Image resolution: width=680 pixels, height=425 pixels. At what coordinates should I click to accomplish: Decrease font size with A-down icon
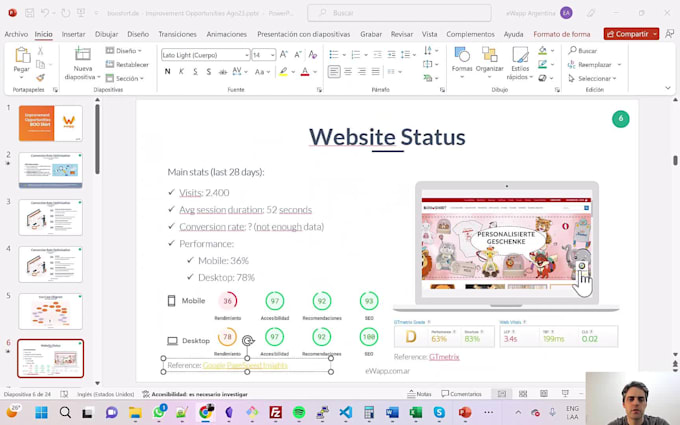[x=298, y=55]
